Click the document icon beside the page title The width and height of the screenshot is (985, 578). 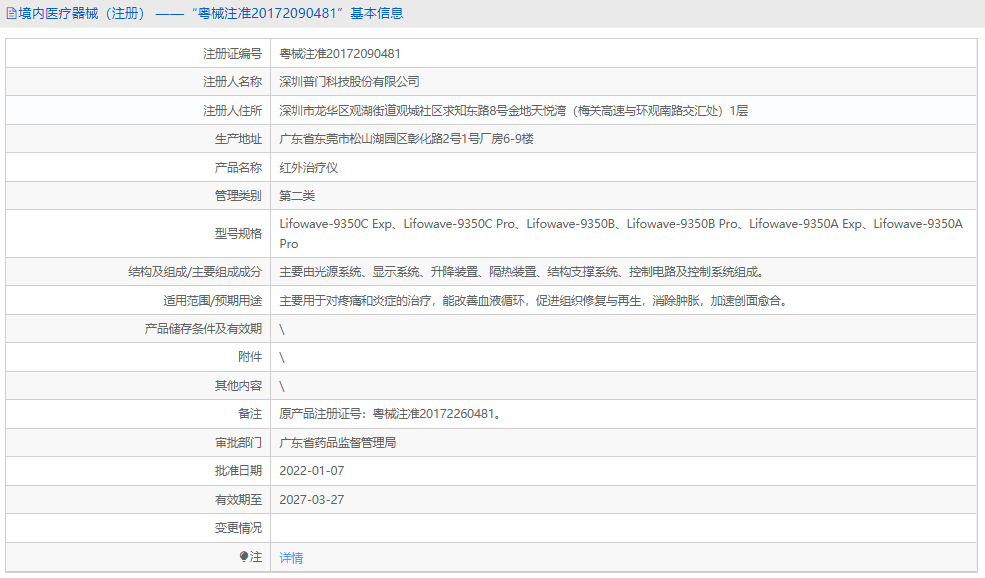[x=11, y=14]
